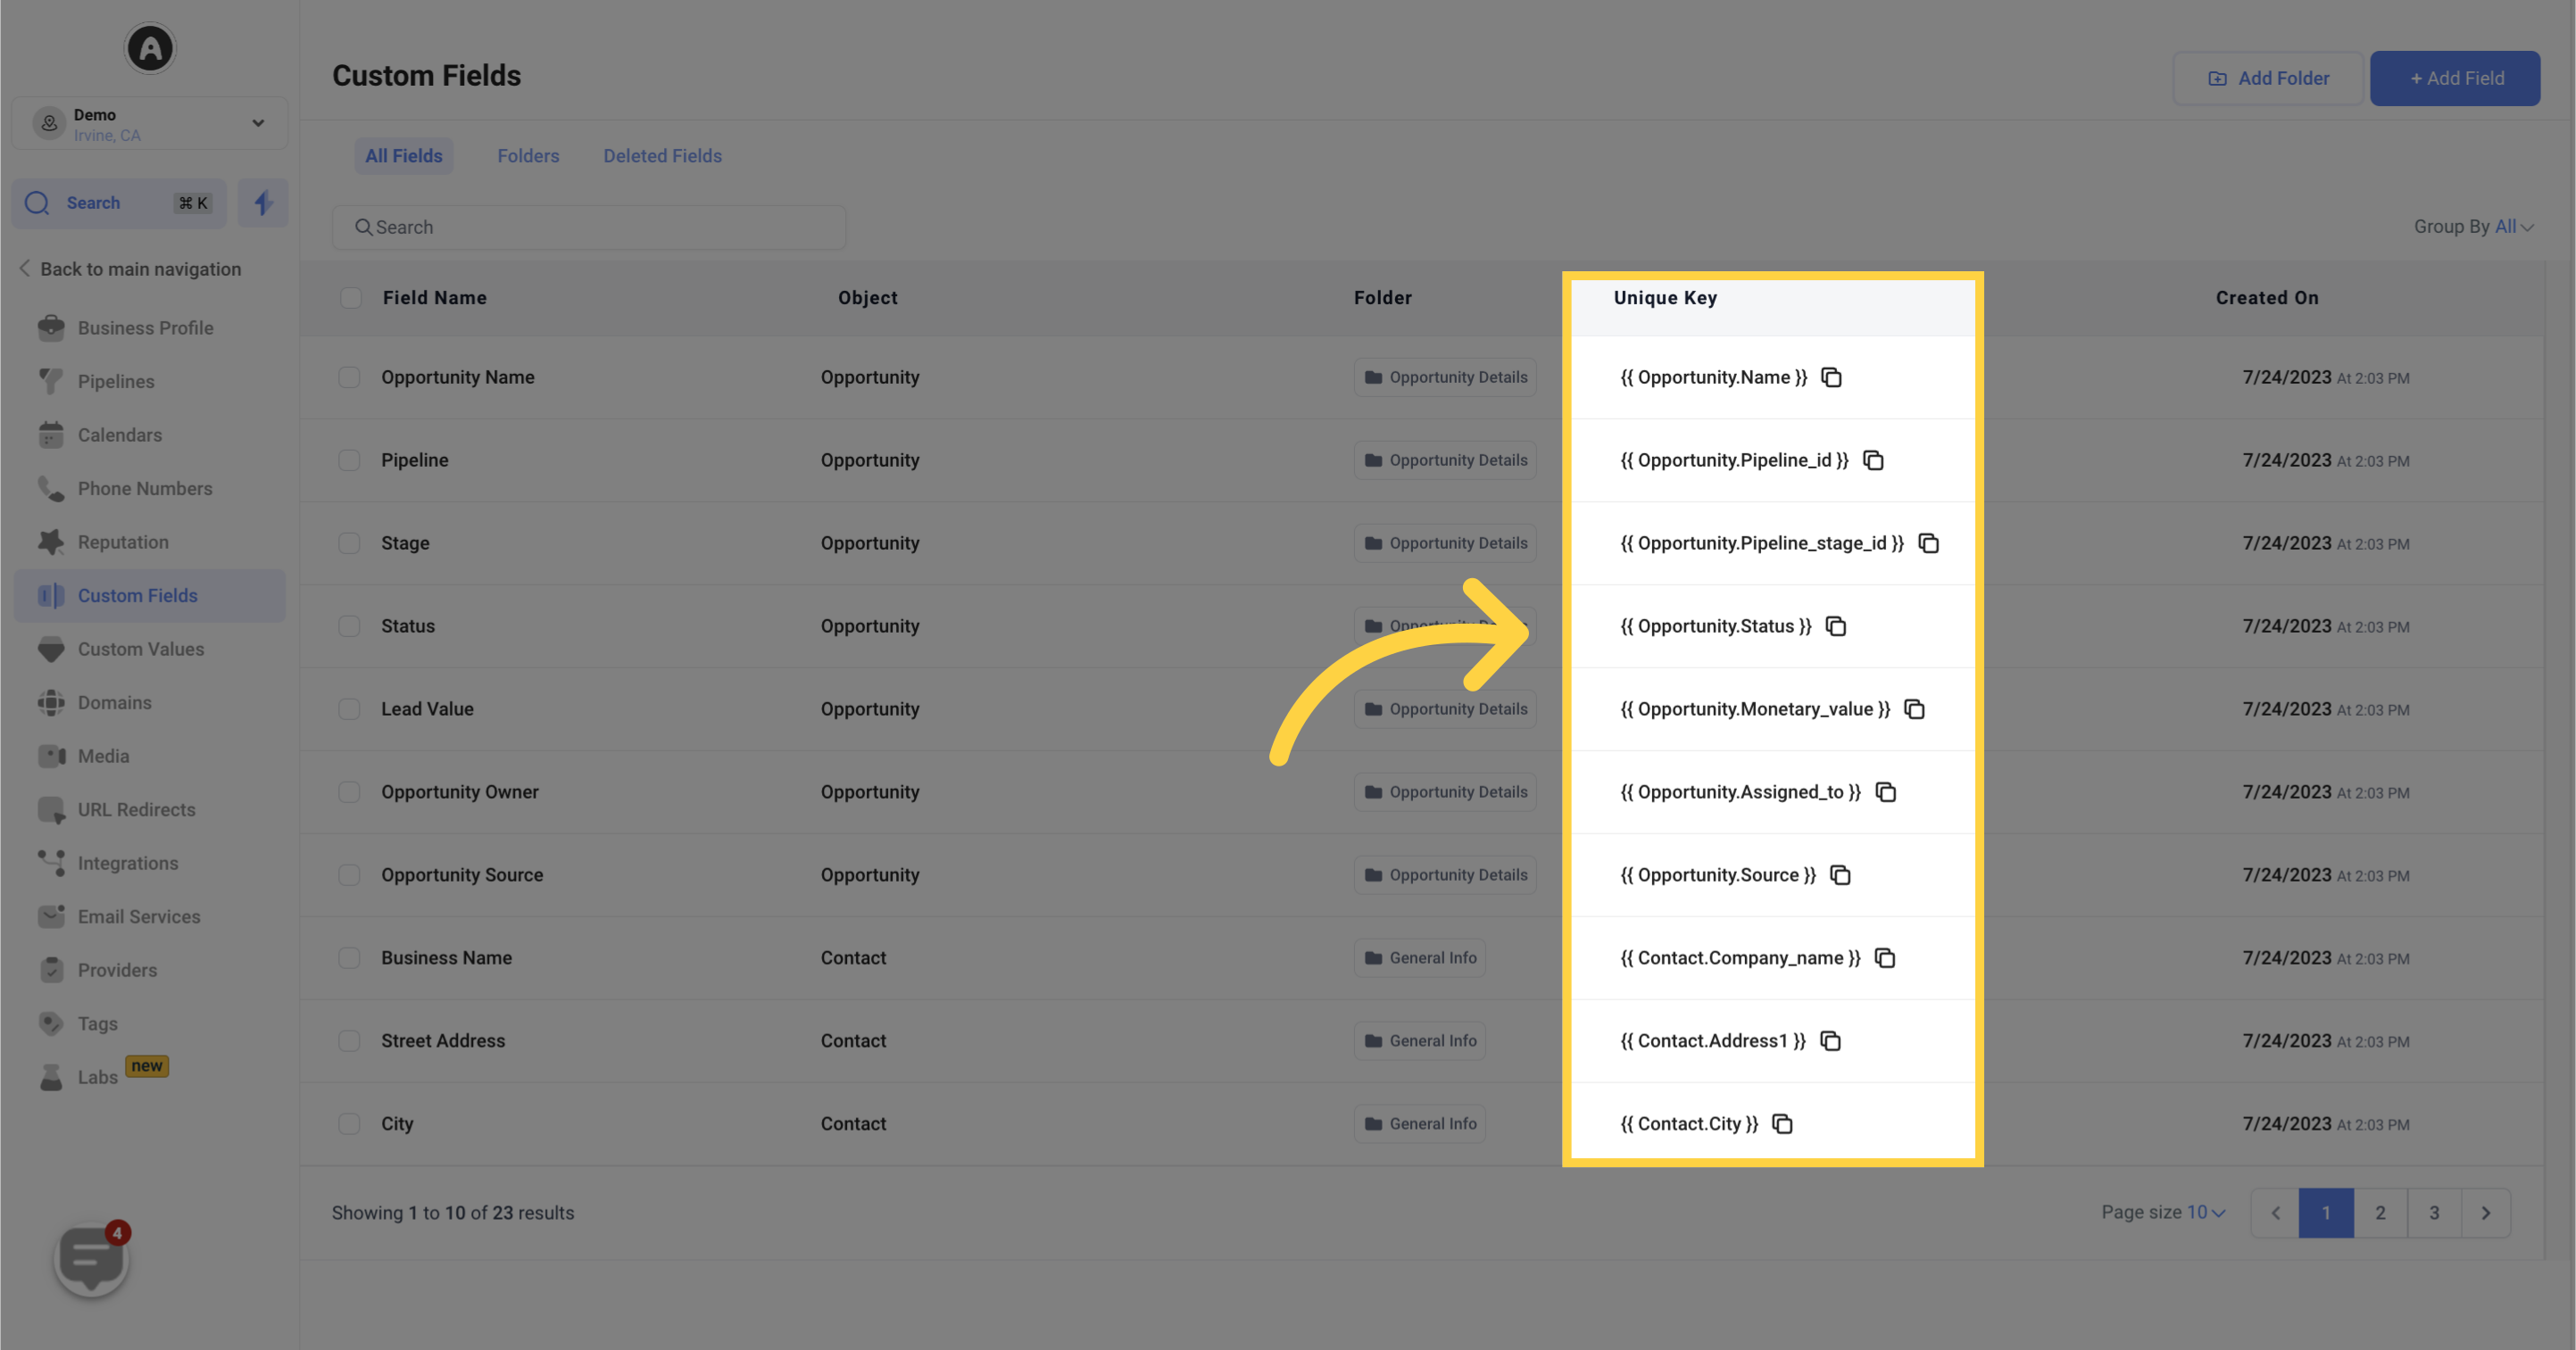Screen dimensions: 2576x1350
Task: Click the Calendars icon in sidebar
Action: point(51,435)
